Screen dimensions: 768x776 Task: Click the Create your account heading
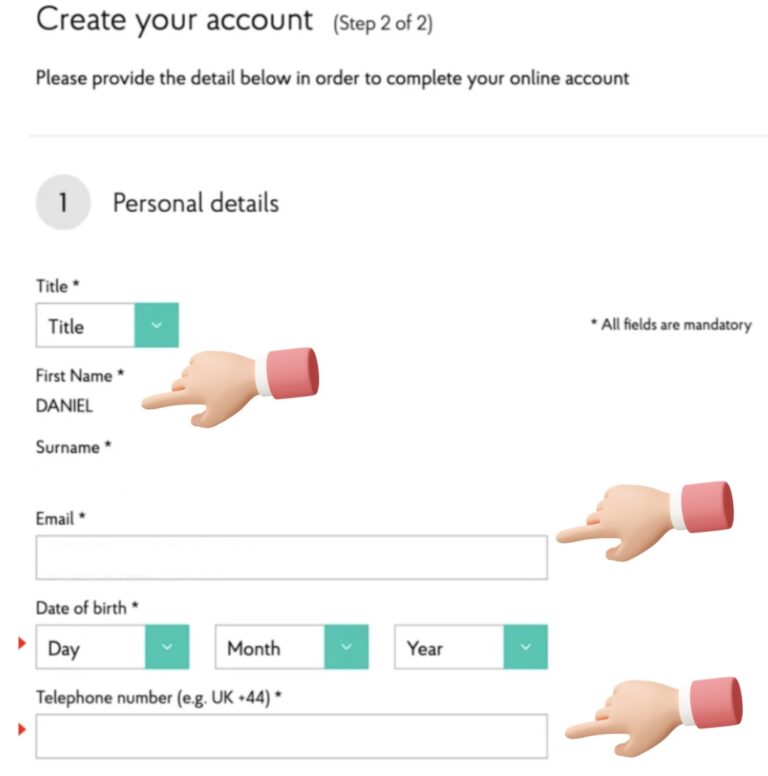click(x=174, y=20)
